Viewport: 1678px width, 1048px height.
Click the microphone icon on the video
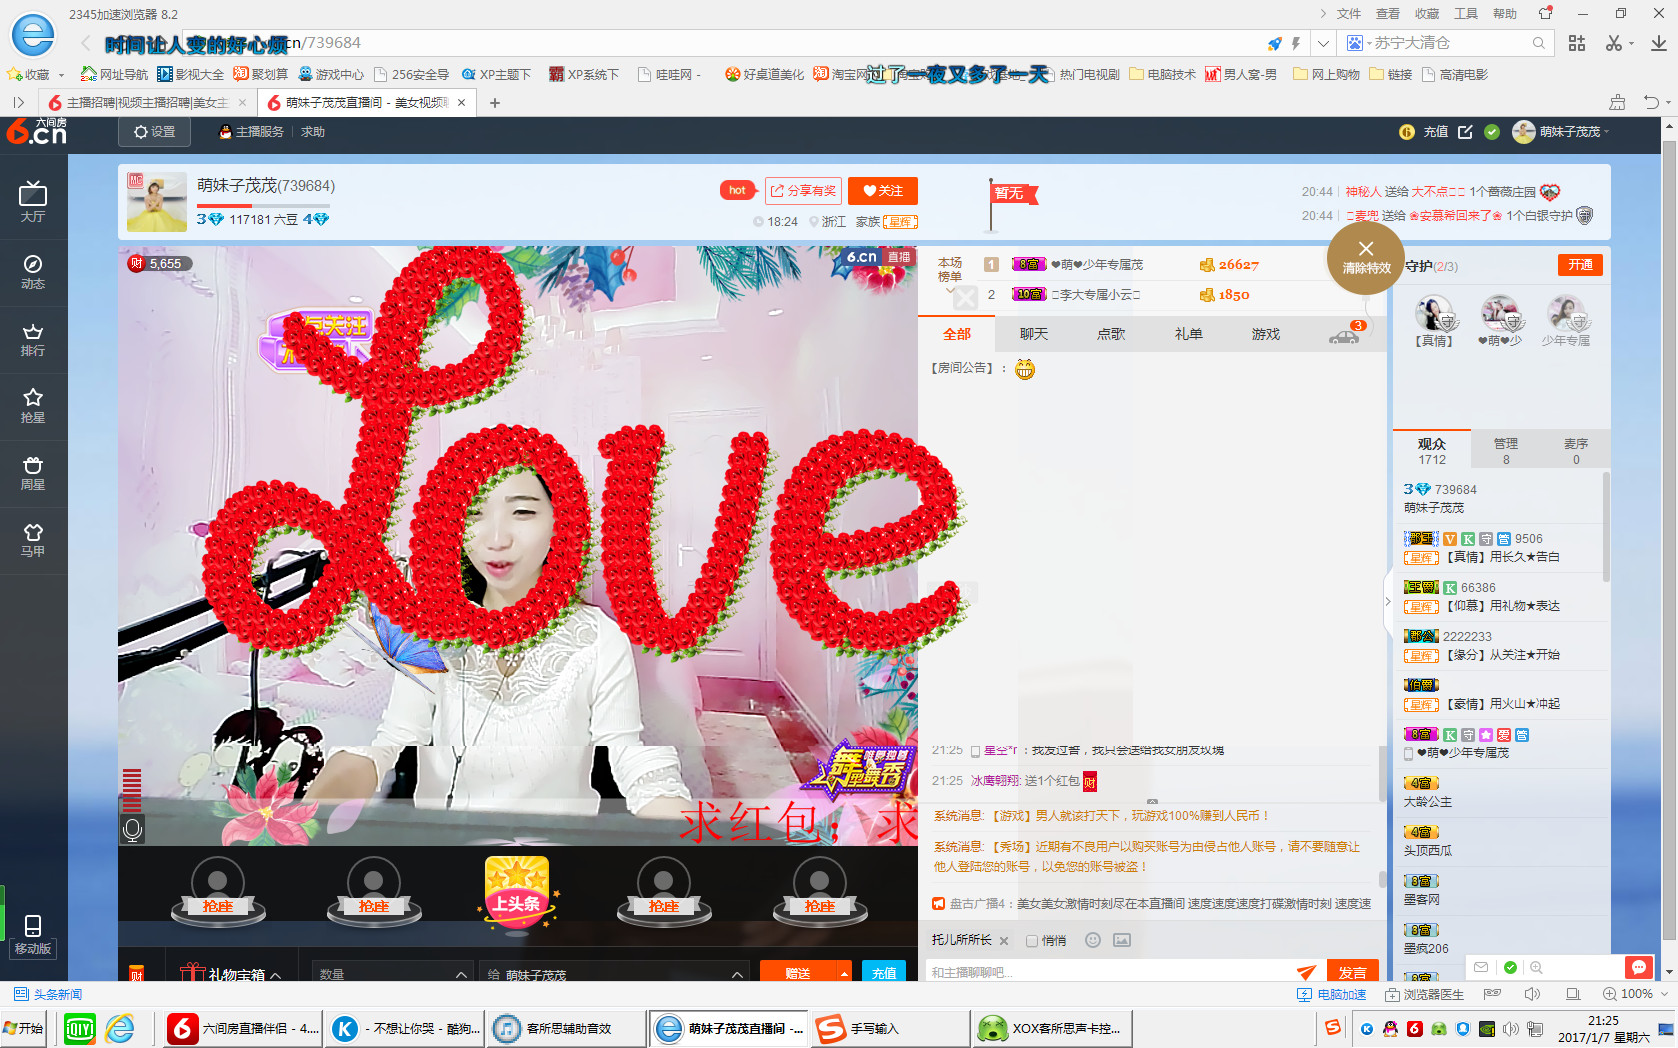(x=132, y=829)
